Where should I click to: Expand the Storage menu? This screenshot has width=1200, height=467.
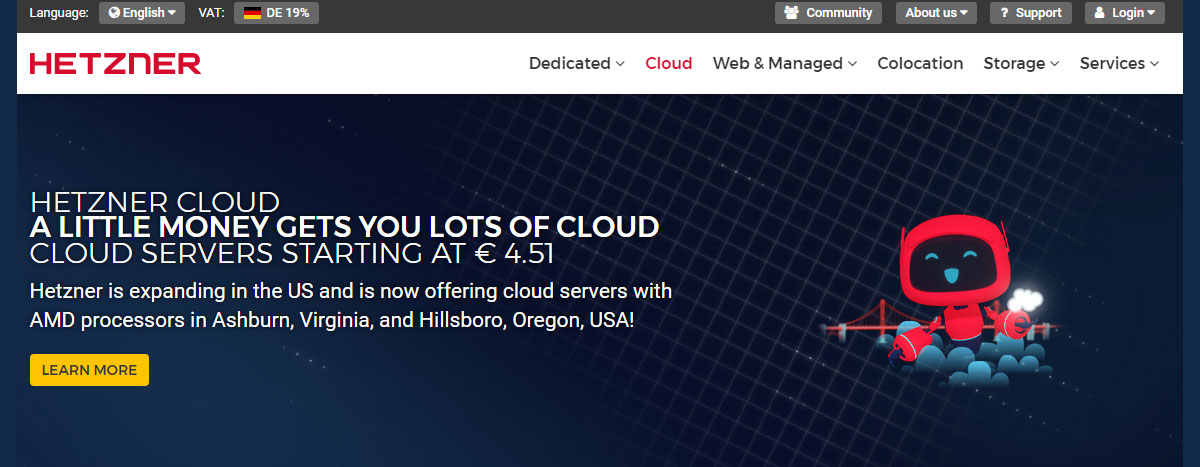[1021, 63]
